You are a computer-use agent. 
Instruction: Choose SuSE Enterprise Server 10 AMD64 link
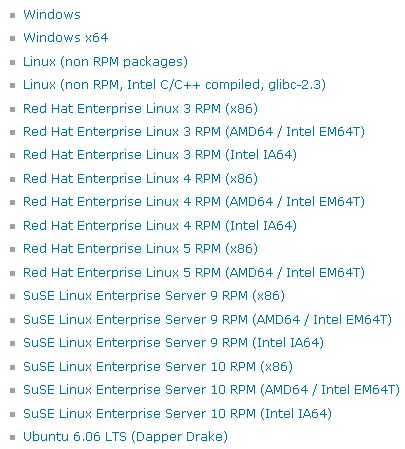pyautogui.click(x=211, y=390)
